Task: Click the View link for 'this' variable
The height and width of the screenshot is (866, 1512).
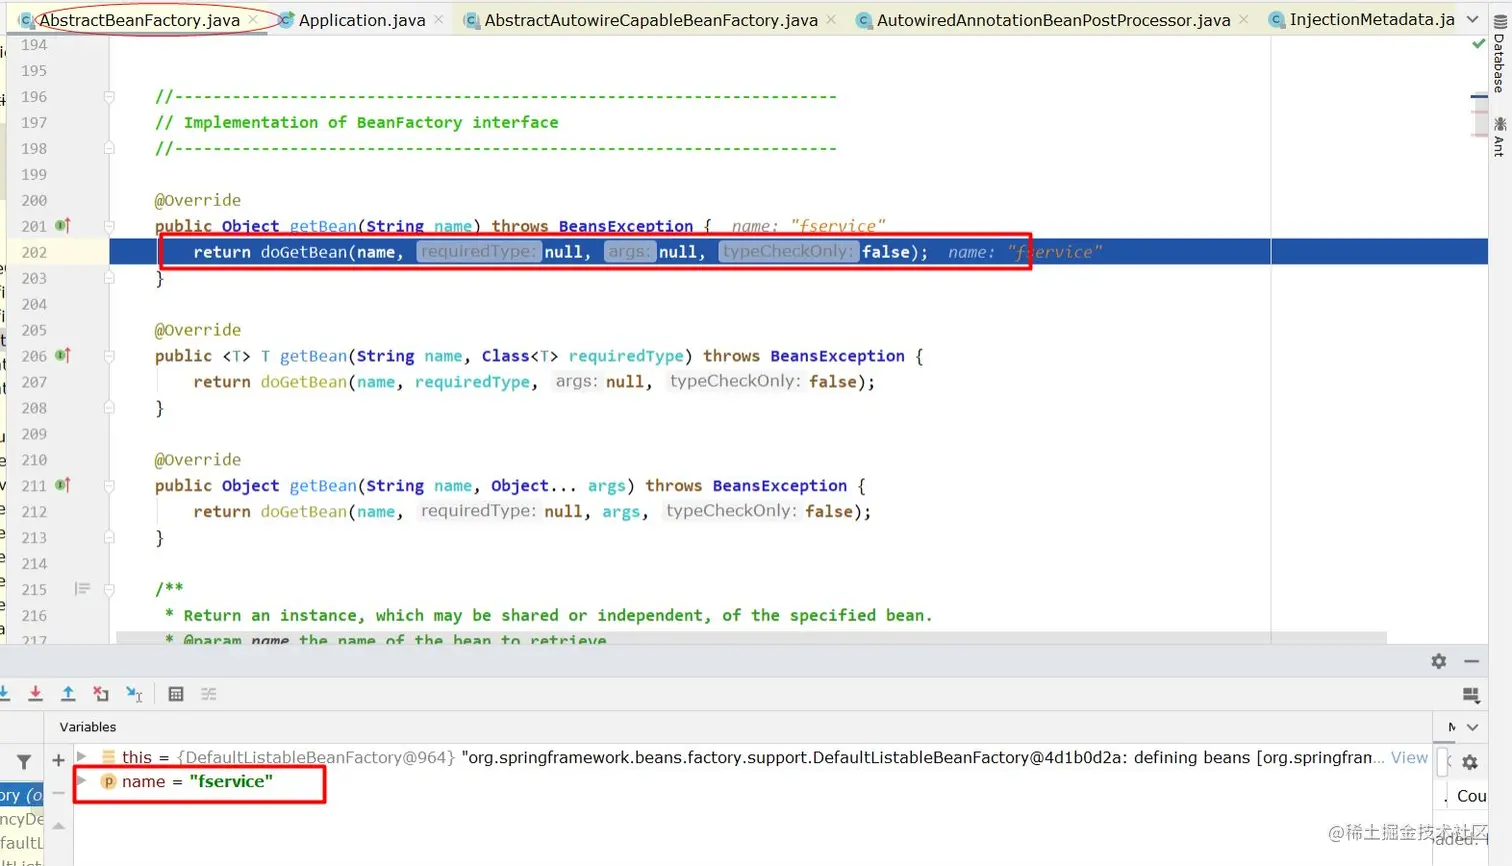Action: pyautogui.click(x=1409, y=757)
